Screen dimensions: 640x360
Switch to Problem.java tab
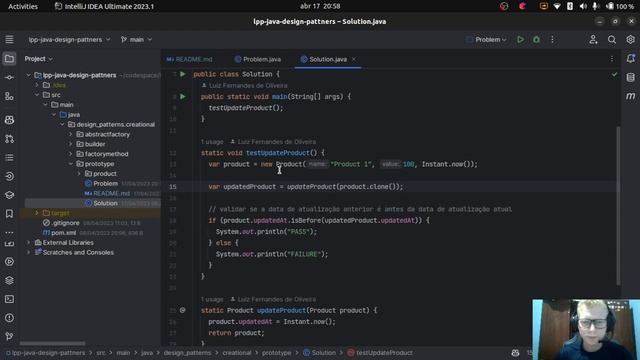[258, 59]
